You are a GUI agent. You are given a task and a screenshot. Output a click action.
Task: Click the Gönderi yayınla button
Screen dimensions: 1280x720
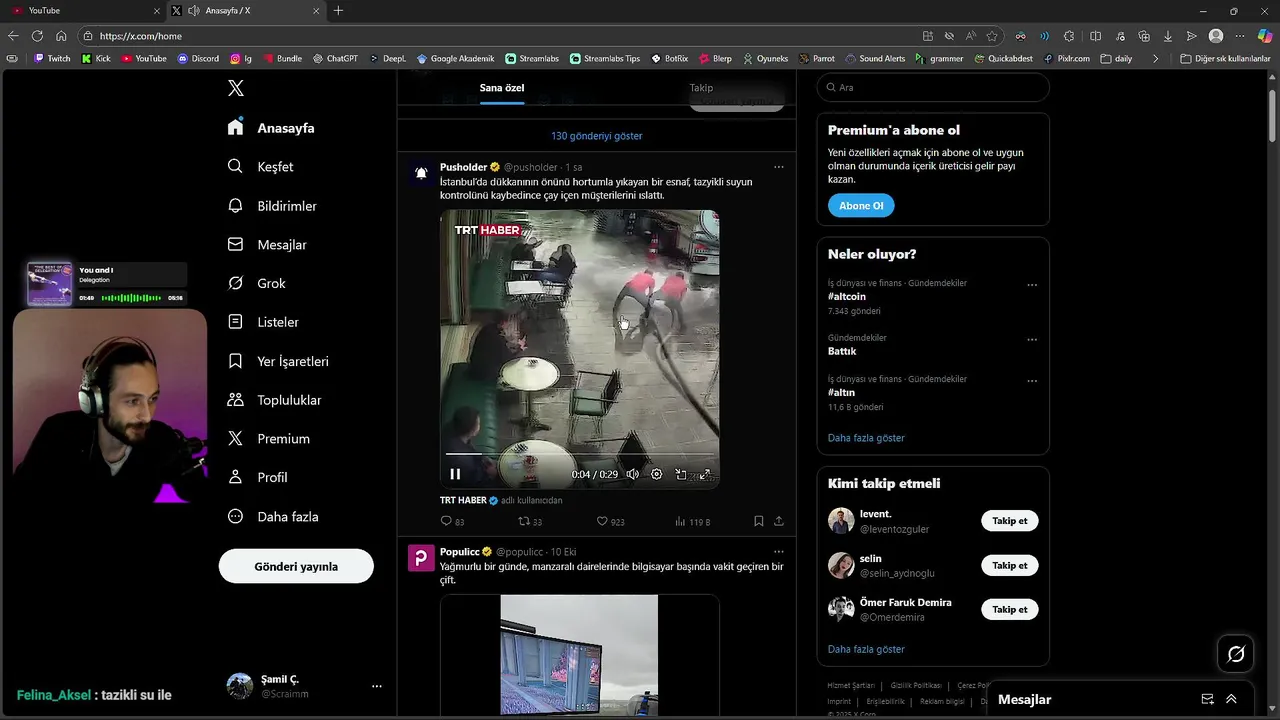296,566
